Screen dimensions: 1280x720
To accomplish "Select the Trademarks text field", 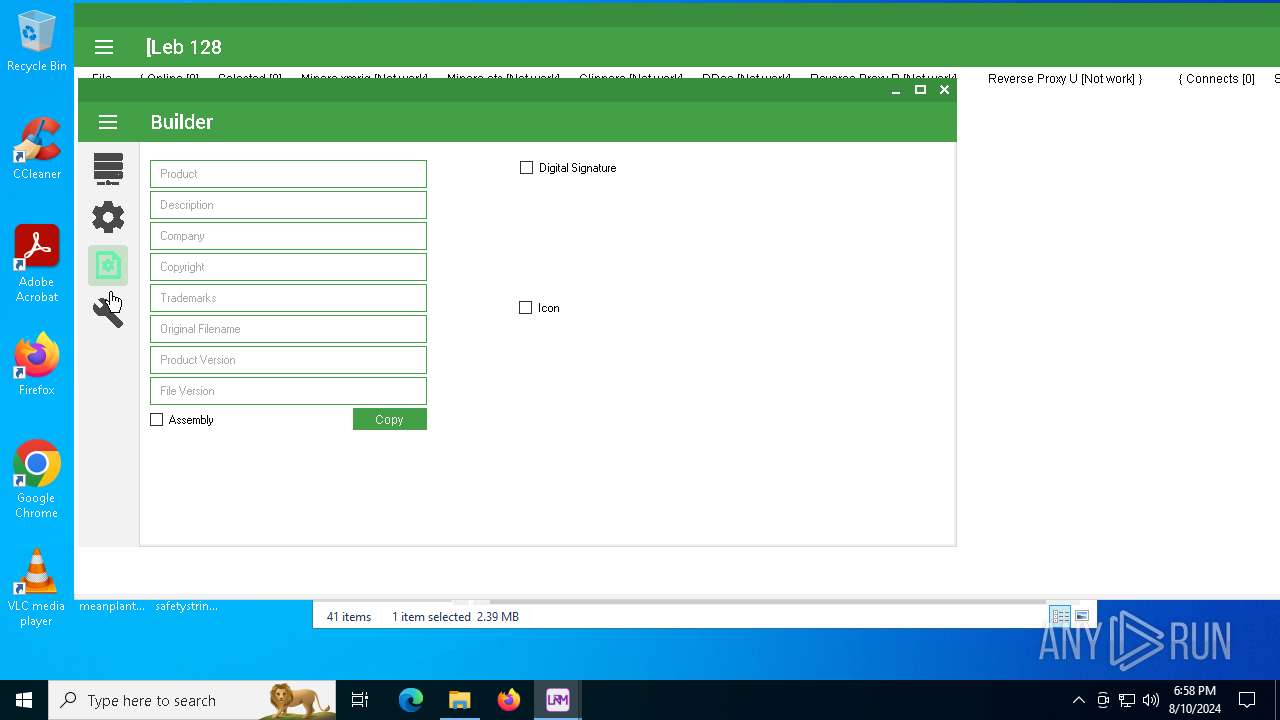I will [288, 298].
